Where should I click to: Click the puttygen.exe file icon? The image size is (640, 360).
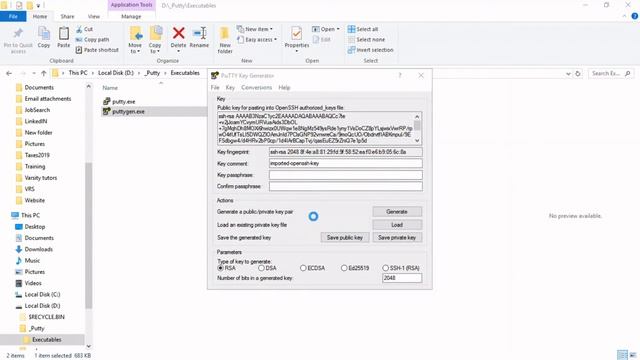pos(107,111)
